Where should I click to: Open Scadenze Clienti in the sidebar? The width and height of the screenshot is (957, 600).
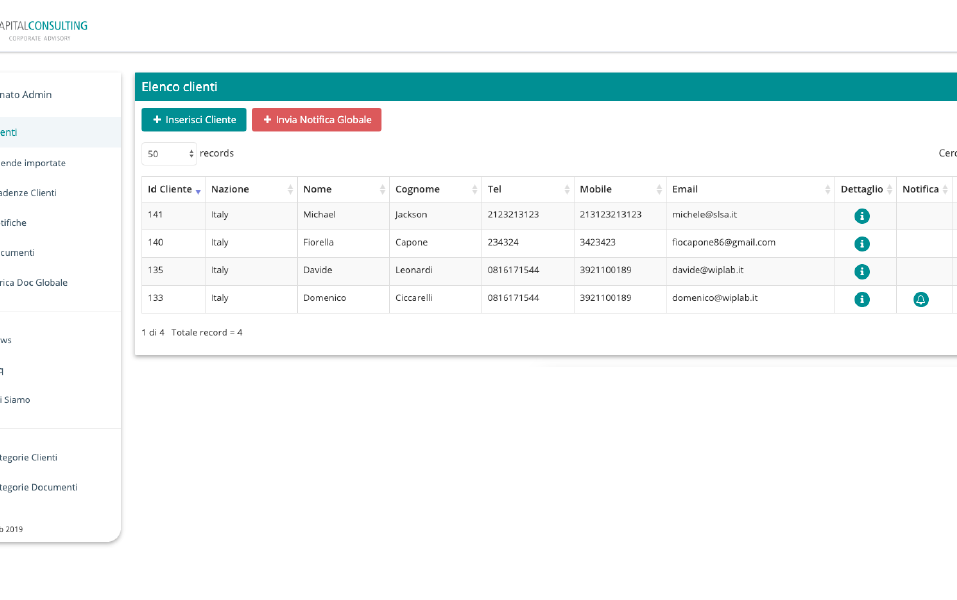pos(28,192)
